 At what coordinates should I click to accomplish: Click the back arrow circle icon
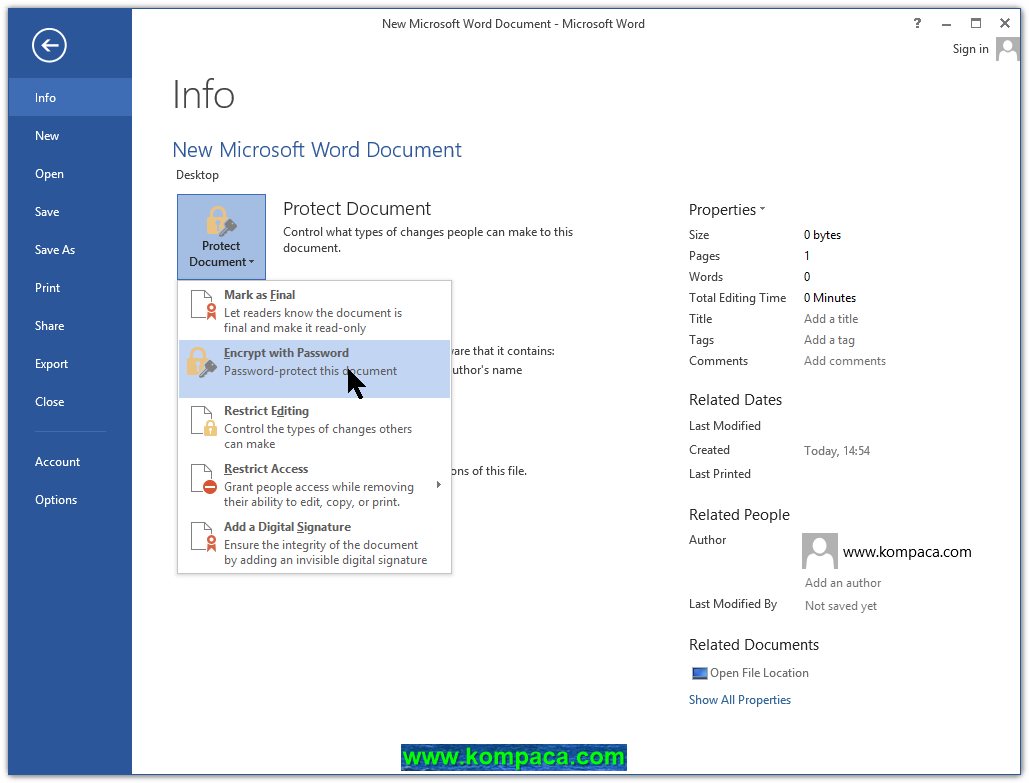(x=49, y=45)
